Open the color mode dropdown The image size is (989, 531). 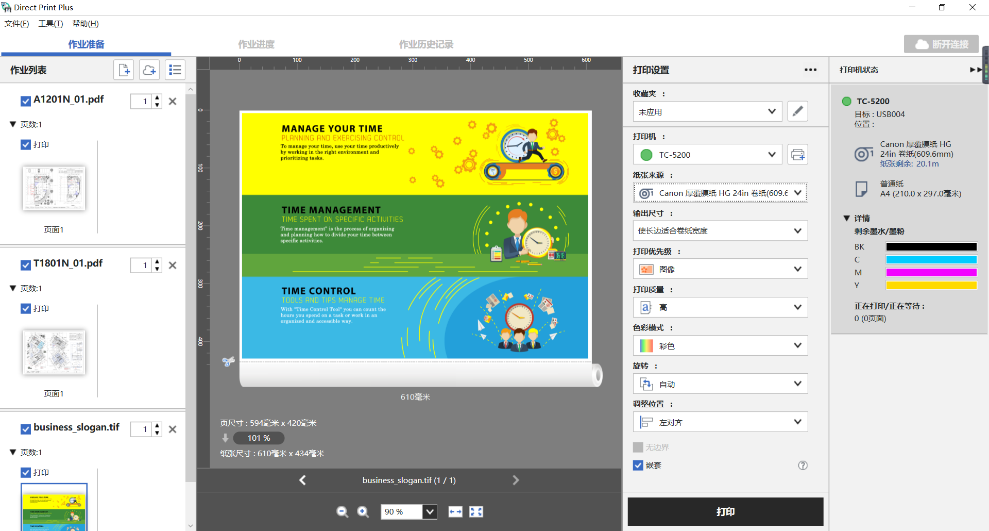tap(719, 345)
